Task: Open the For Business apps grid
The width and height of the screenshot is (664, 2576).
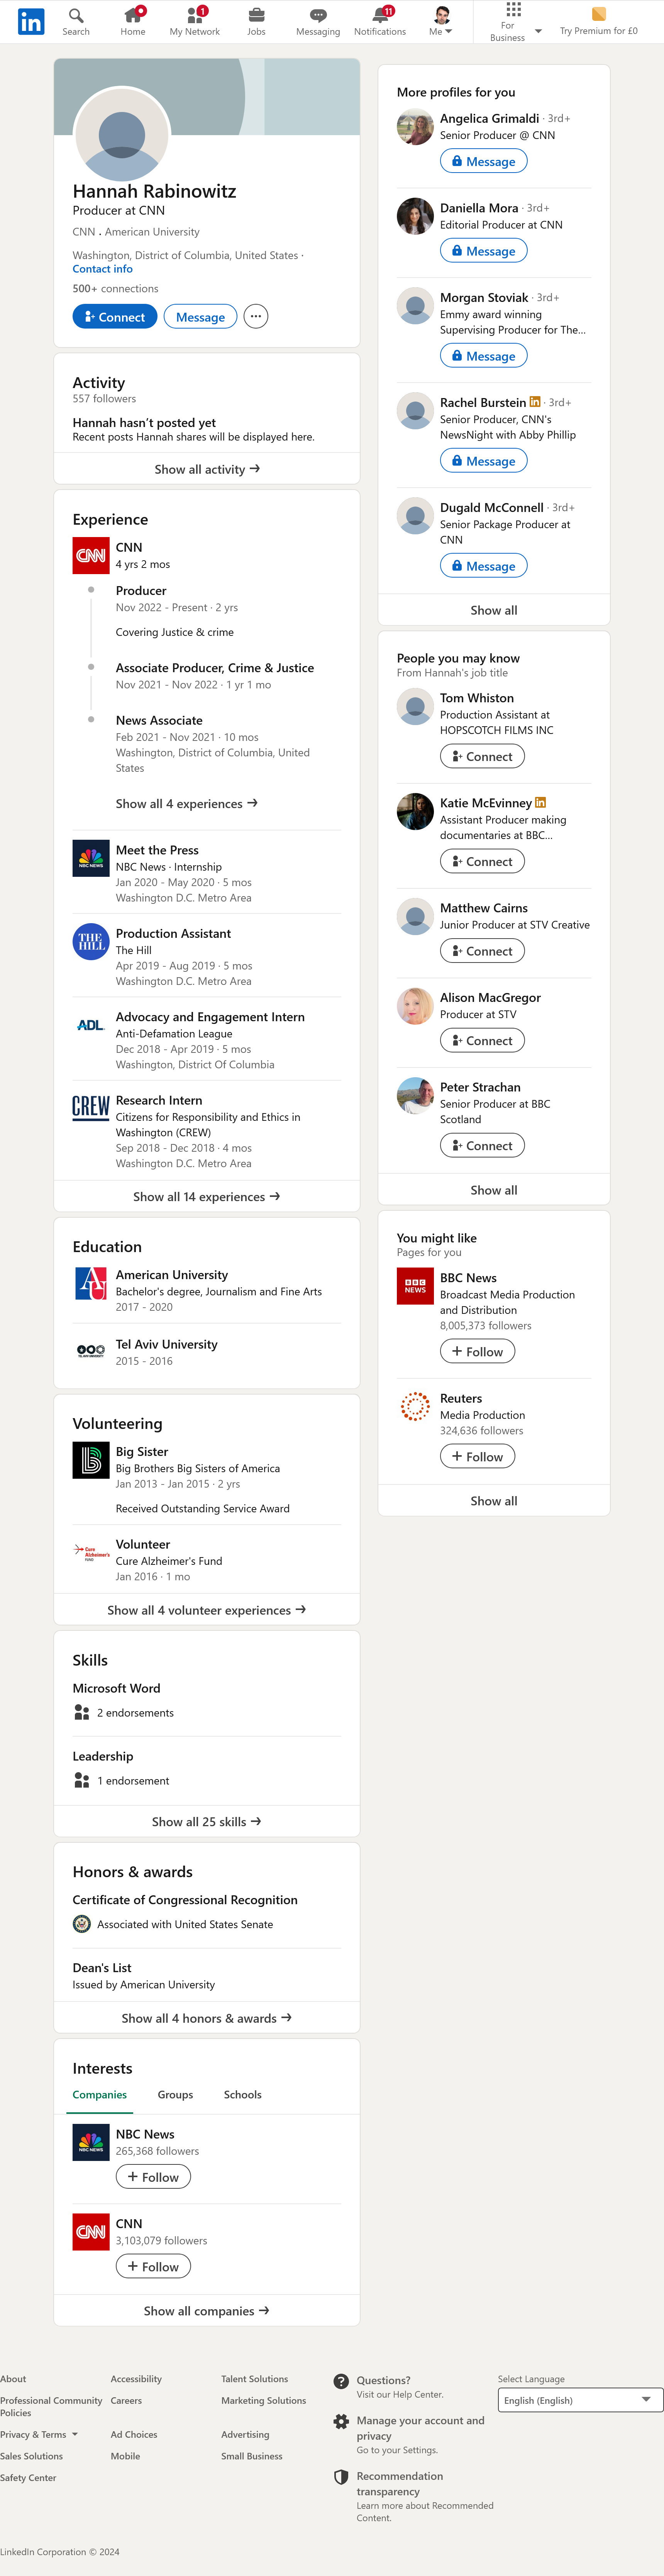Action: click(513, 10)
